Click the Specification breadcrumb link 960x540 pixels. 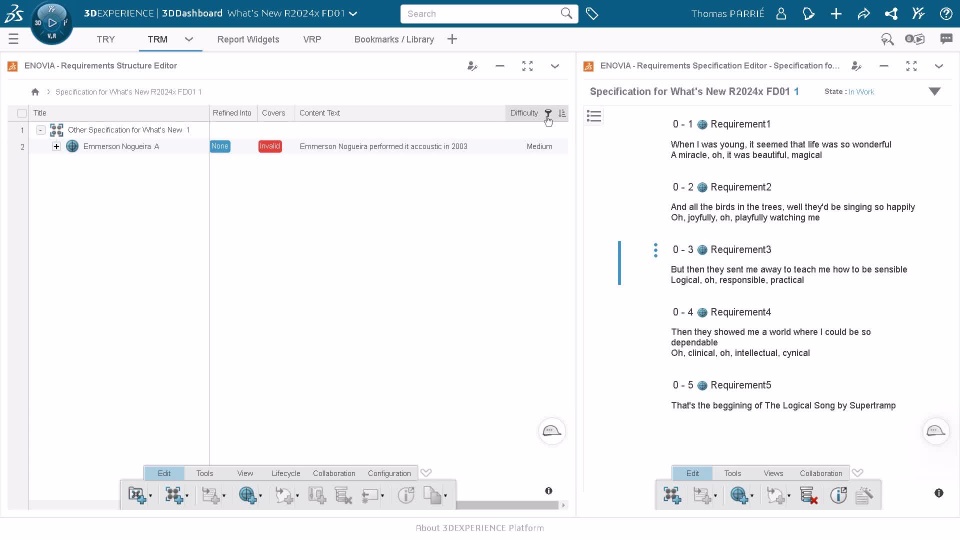[129, 92]
